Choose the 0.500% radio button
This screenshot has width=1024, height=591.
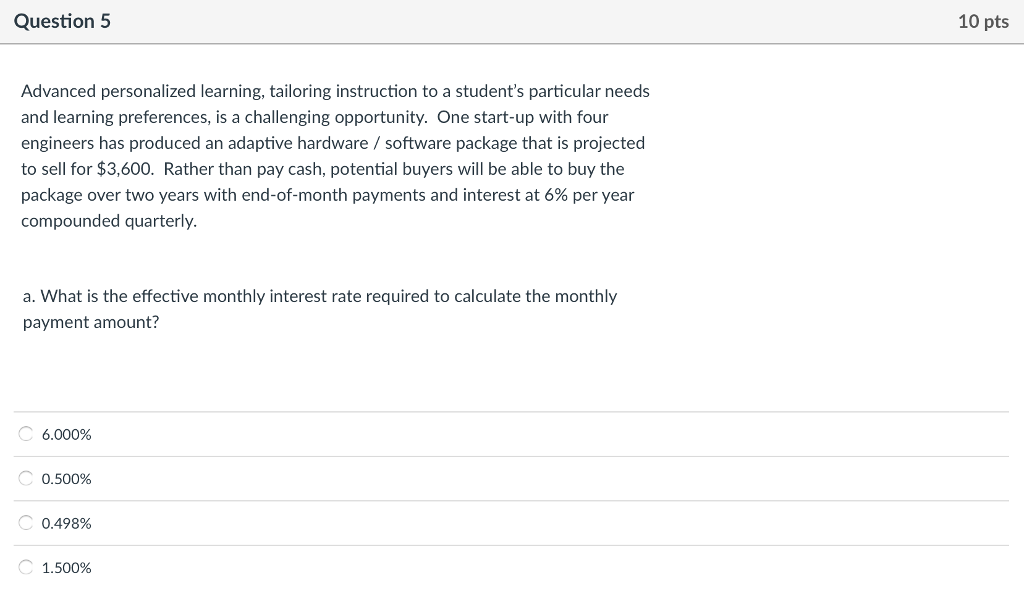click(25, 478)
